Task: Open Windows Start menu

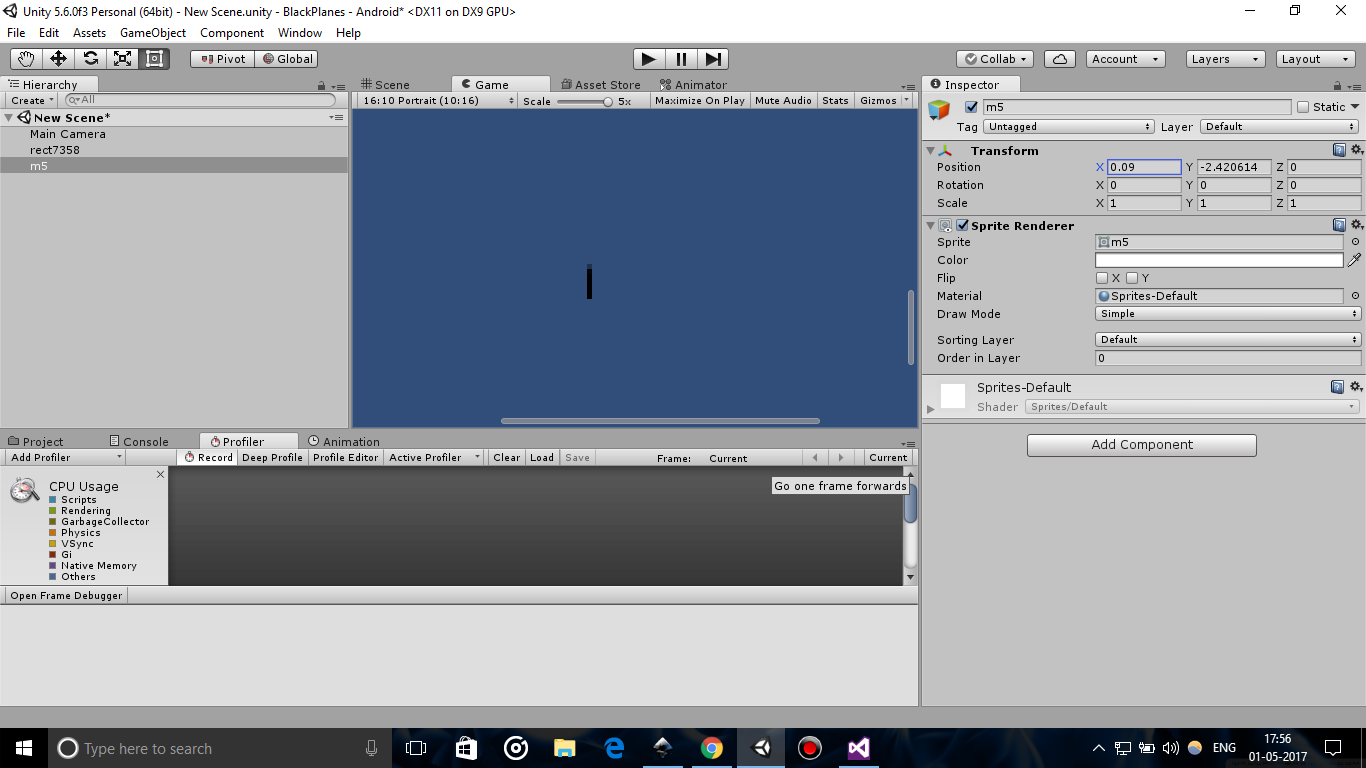Action: (24, 748)
